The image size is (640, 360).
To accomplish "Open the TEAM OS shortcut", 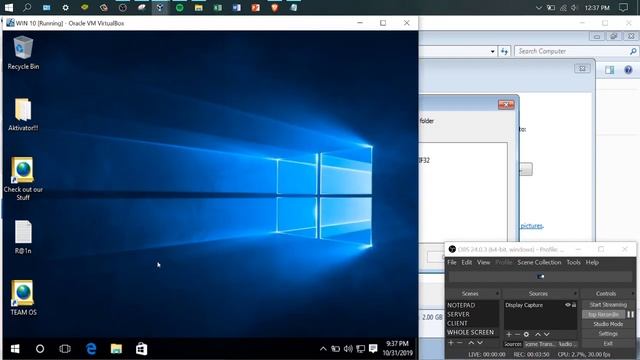I will point(23,298).
